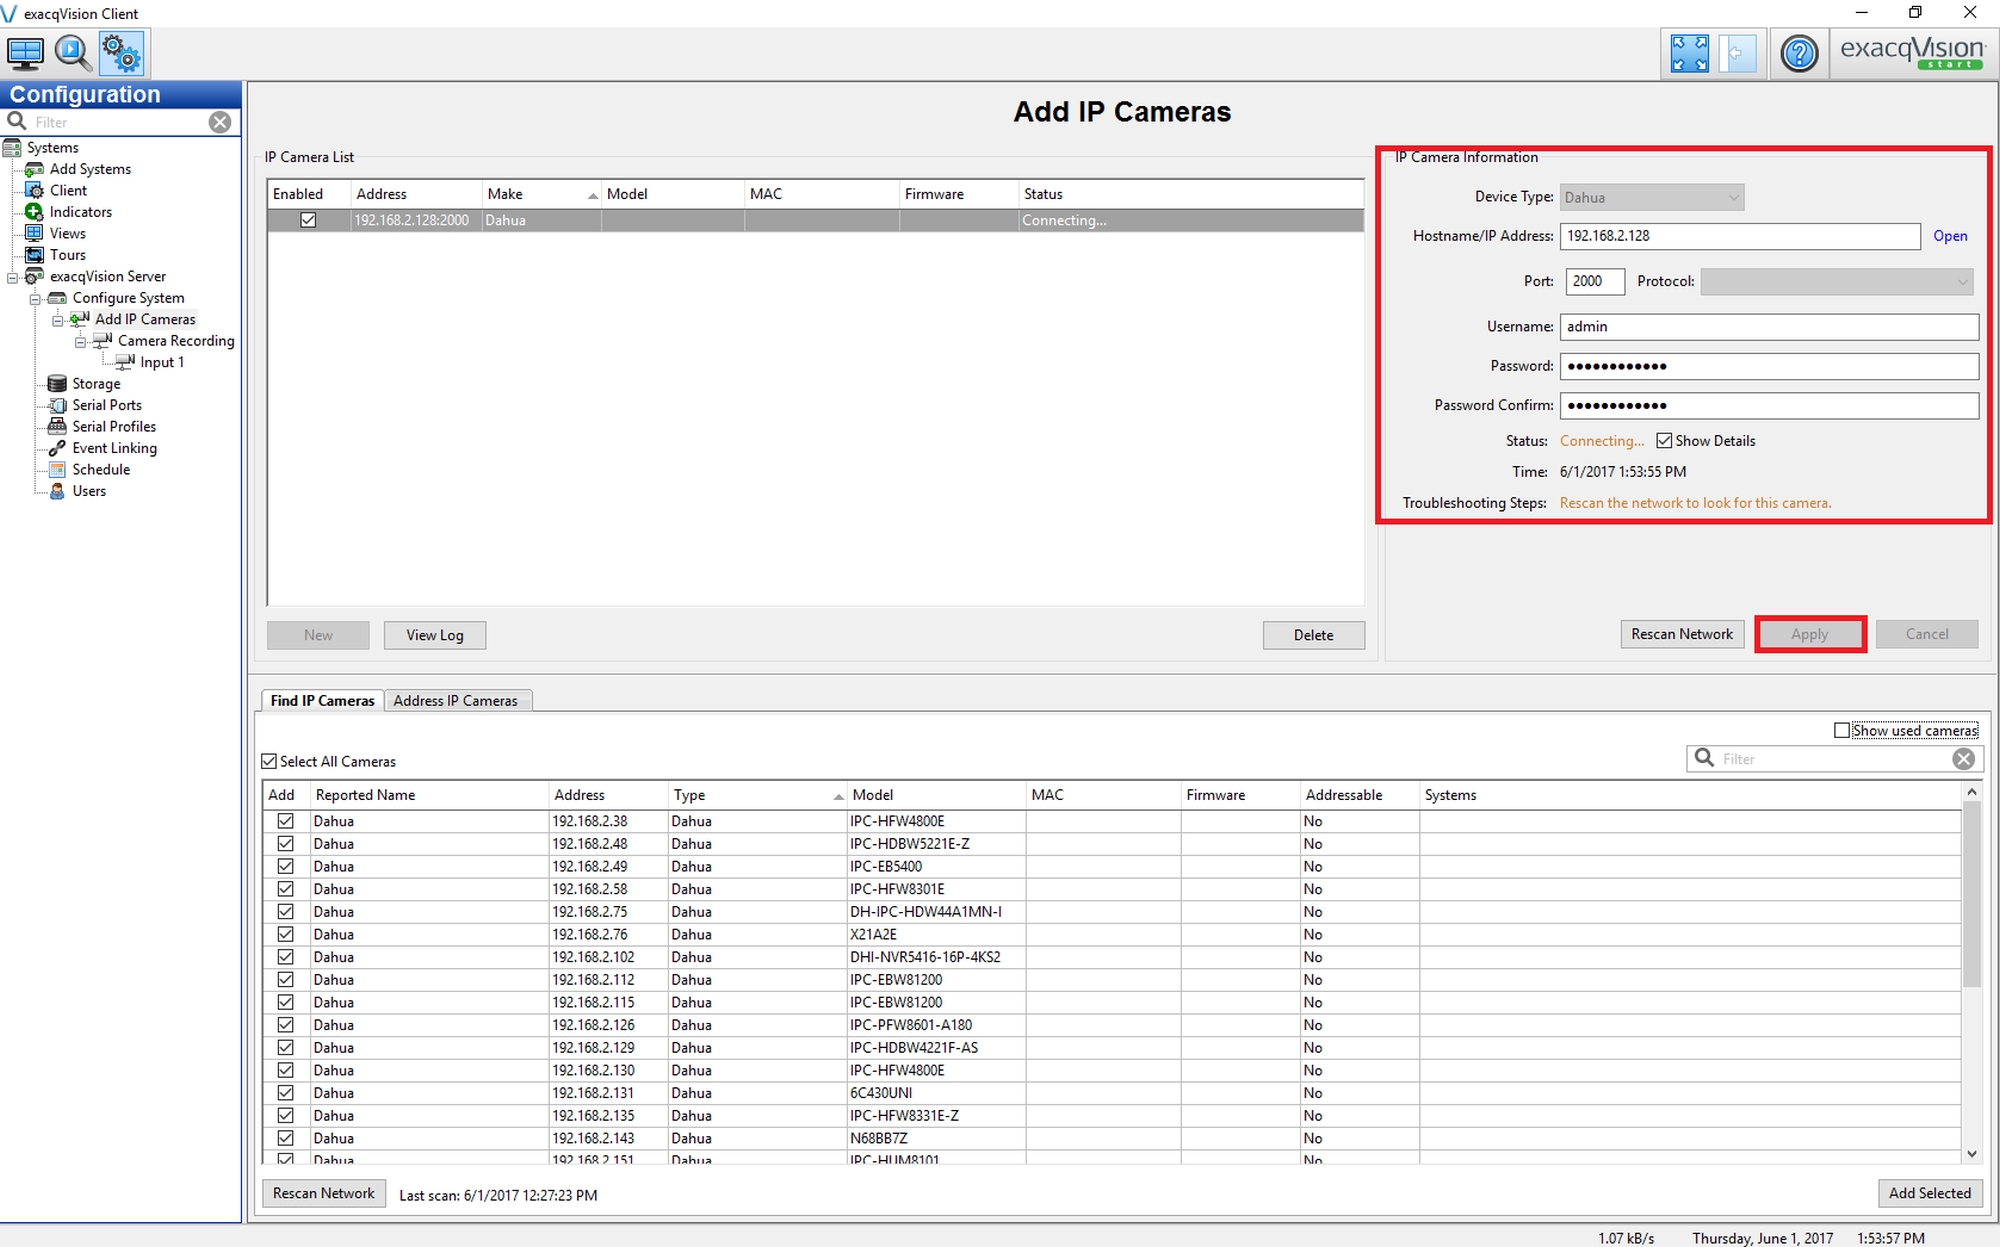Click the Config gears toolbar icon

click(x=122, y=53)
